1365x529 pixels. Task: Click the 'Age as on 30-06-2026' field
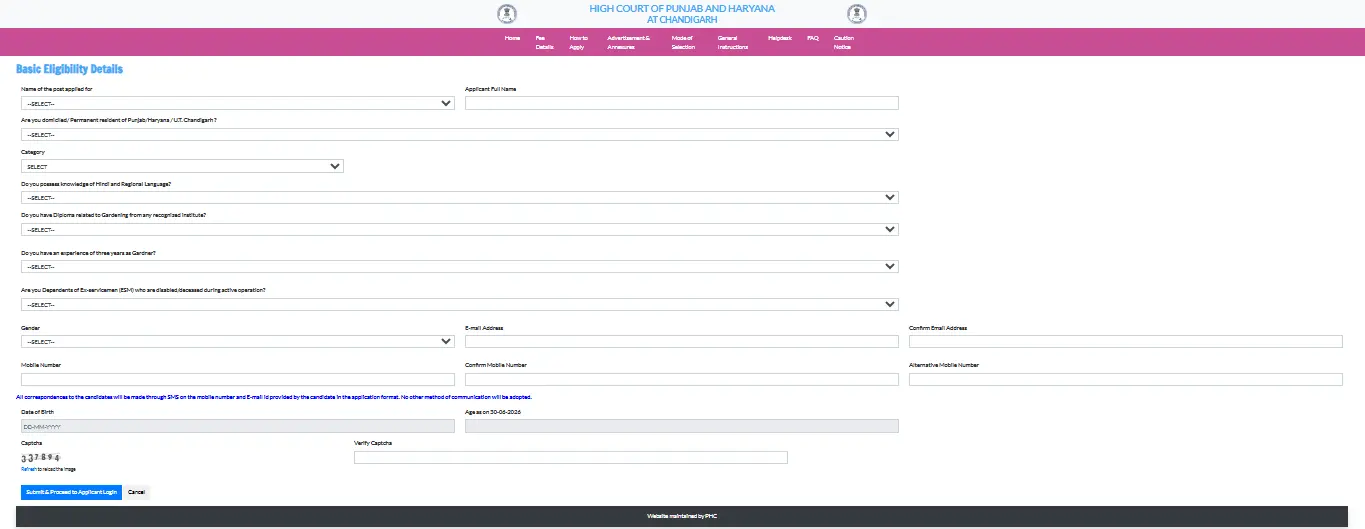tap(682, 426)
